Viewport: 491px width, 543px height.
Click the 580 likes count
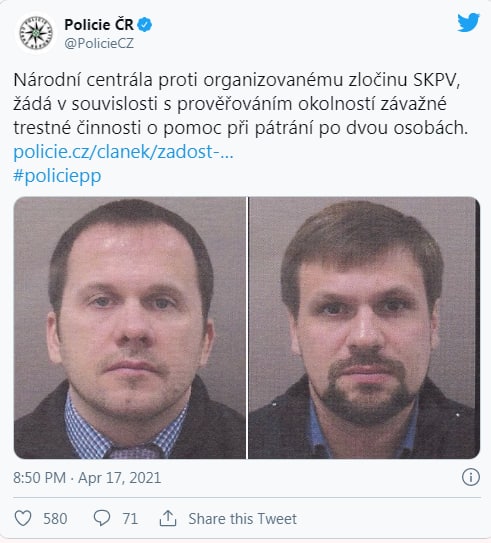coord(55,519)
